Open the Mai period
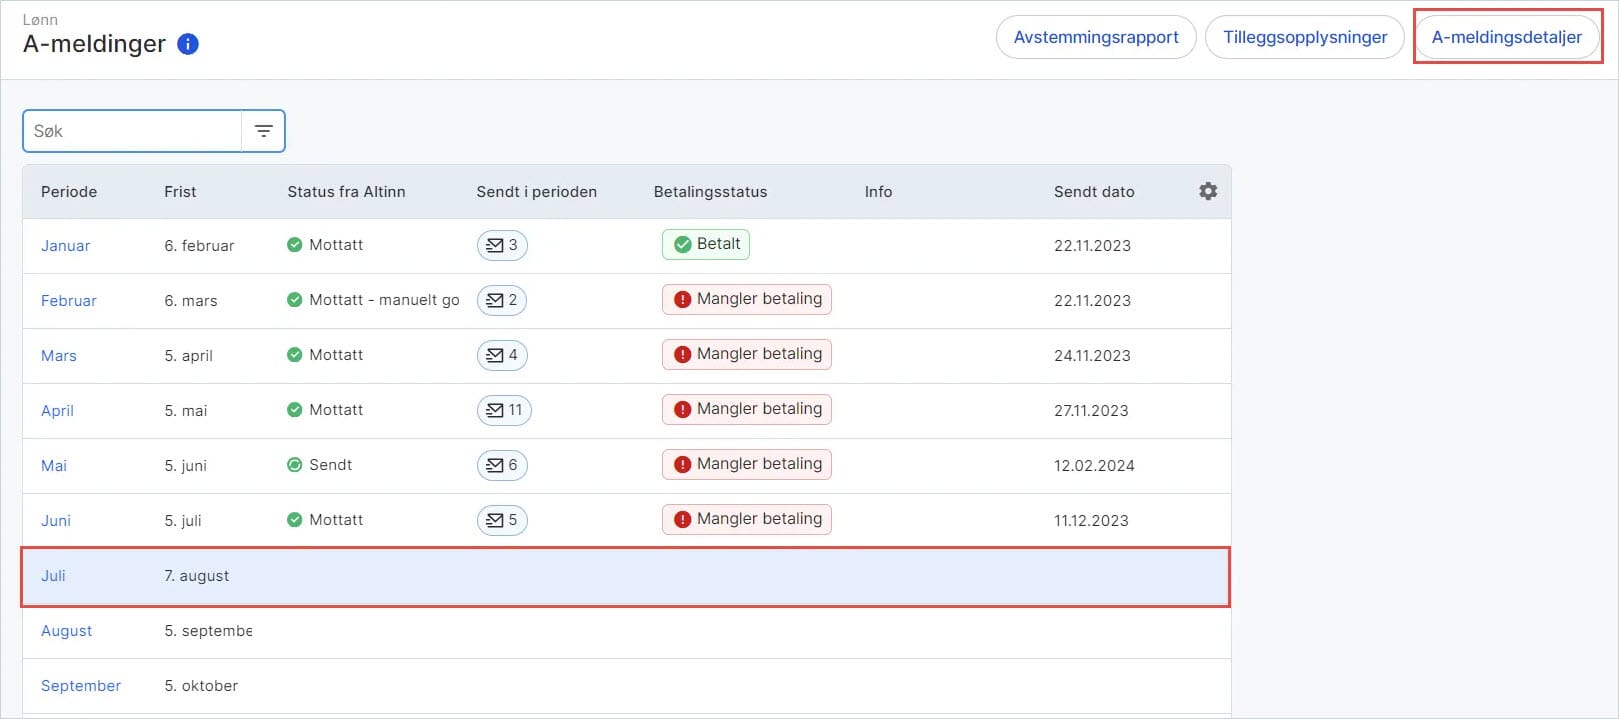This screenshot has height=719, width=1619. 54,466
